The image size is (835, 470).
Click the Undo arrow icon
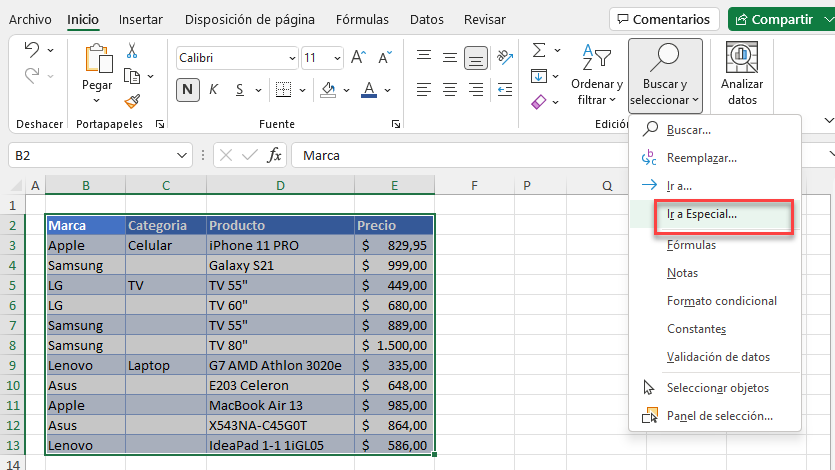32,50
